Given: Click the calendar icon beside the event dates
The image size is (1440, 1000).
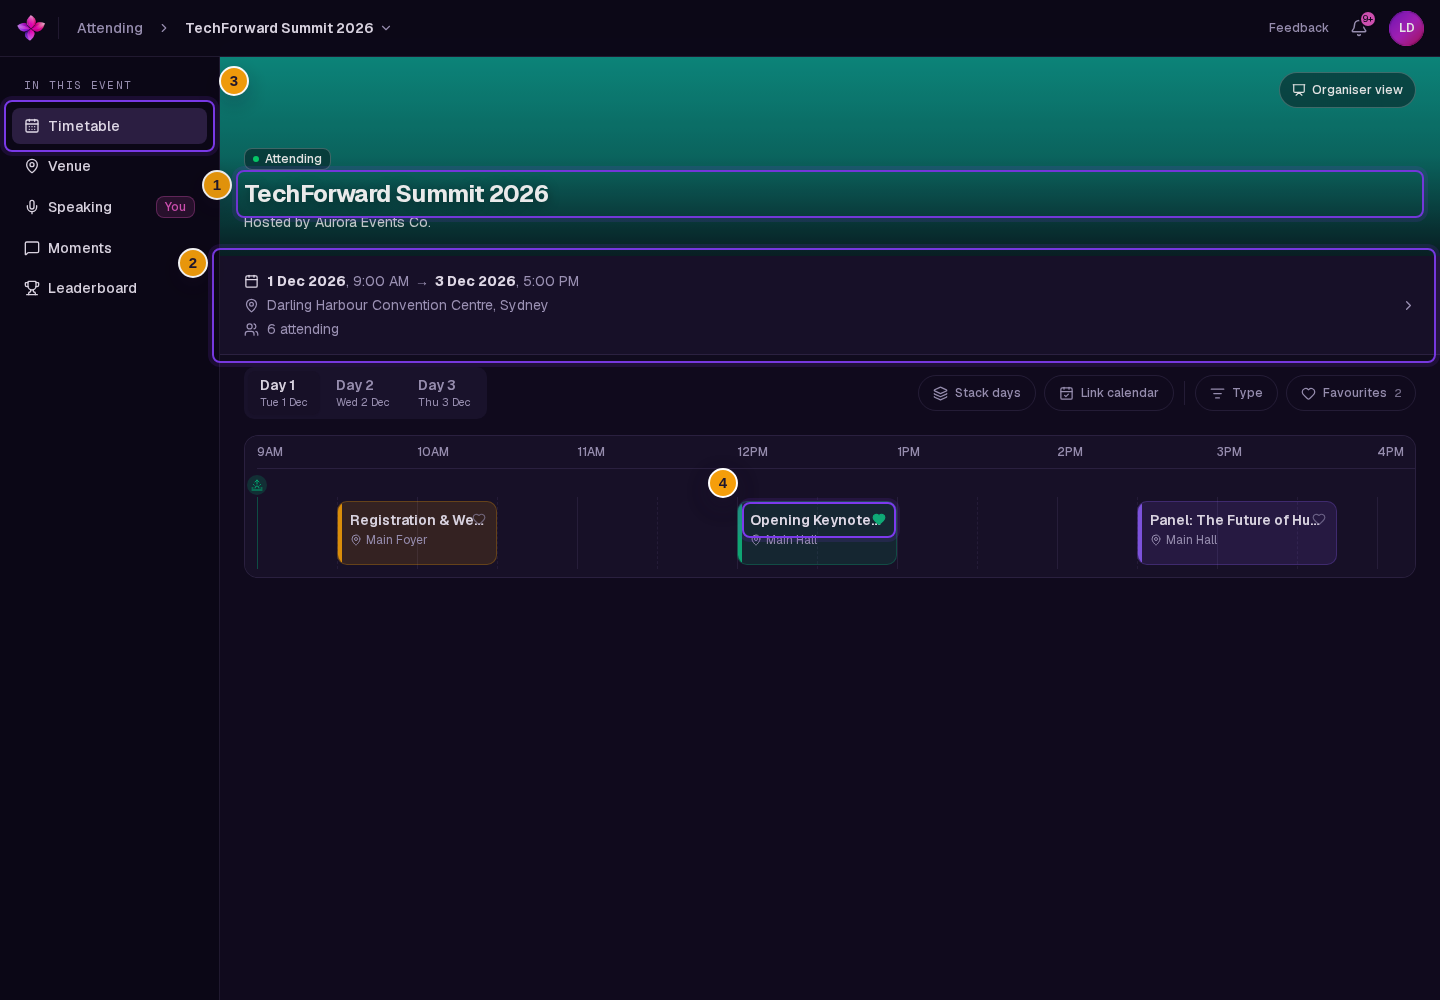Looking at the screenshot, I should point(252,282).
